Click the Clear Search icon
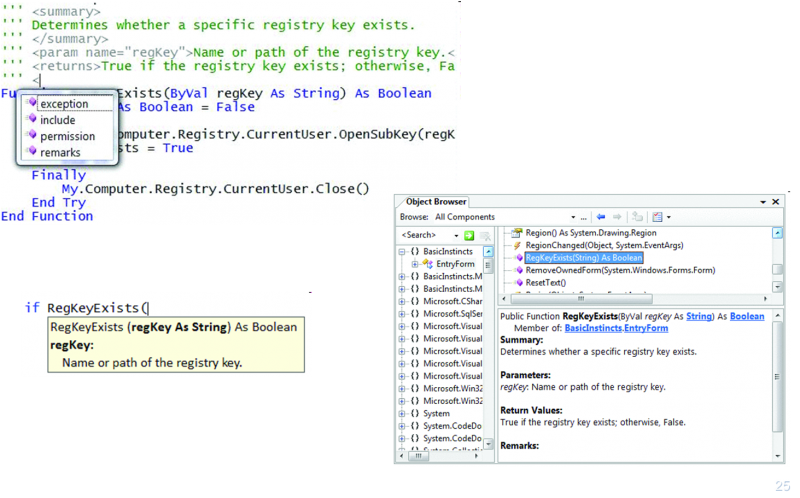 (482, 235)
